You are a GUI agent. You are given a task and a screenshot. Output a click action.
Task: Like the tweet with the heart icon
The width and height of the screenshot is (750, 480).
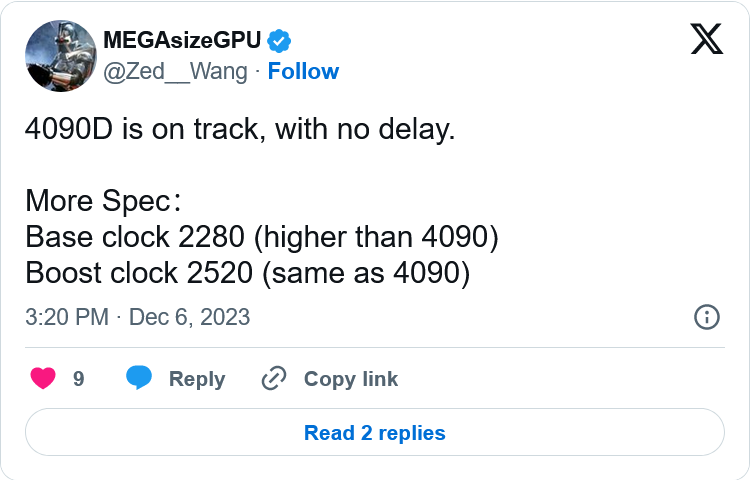point(42,379)
